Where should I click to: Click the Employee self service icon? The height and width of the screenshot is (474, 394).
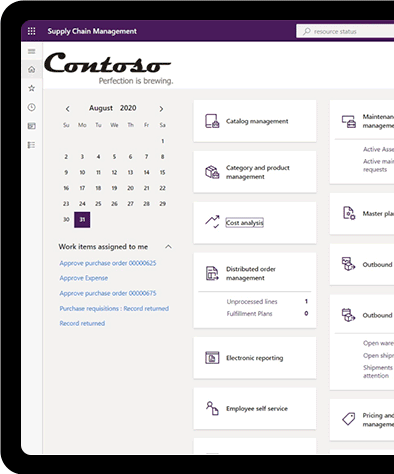tap(212, 408)
